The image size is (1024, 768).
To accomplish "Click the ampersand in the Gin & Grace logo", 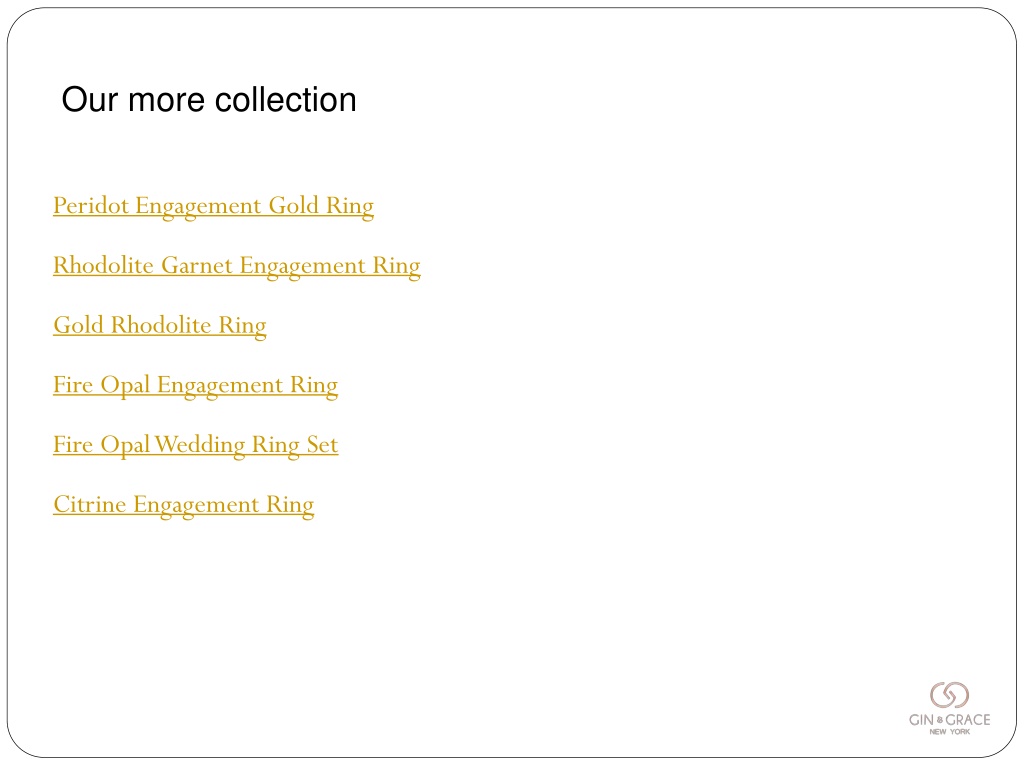I will [x=940, y=720].
